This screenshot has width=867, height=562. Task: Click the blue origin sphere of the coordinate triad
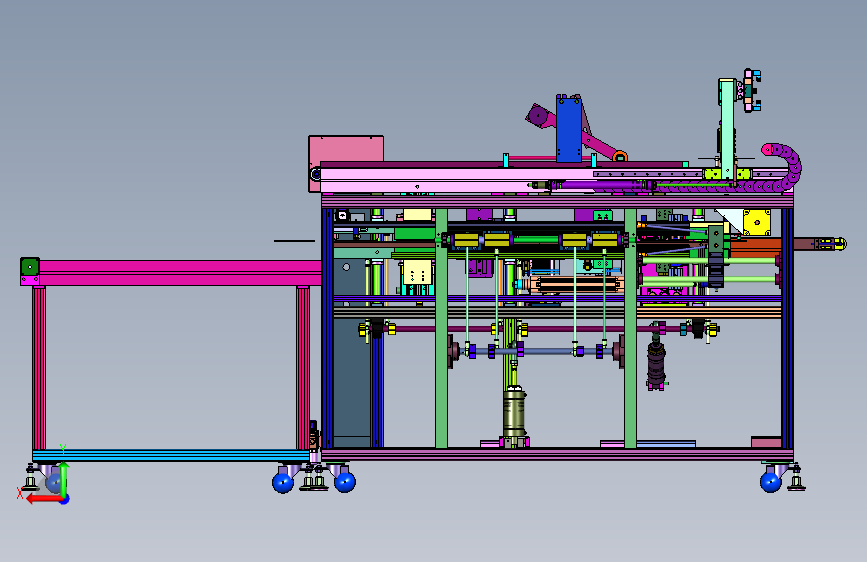(x=65, y=499)
